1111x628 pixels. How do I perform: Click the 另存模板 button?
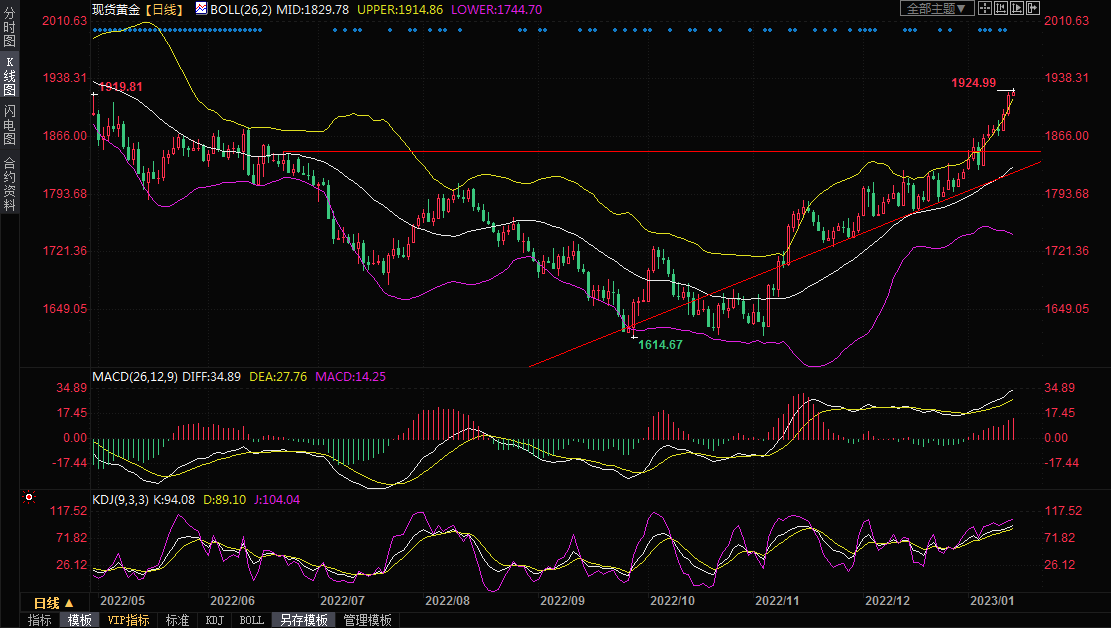(x=303, y=620)
